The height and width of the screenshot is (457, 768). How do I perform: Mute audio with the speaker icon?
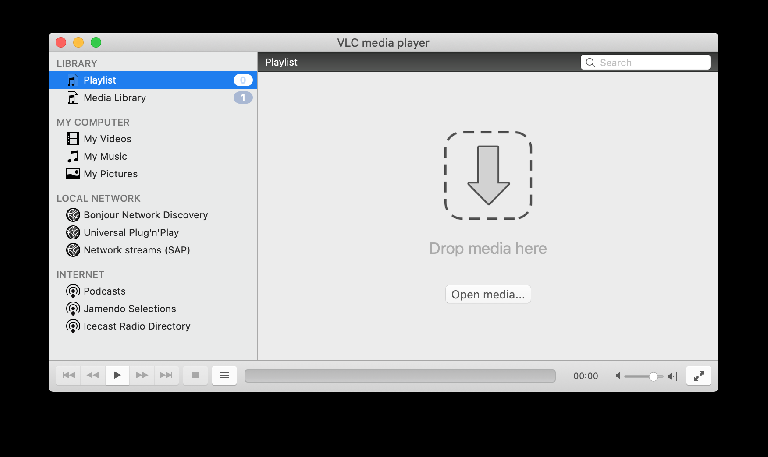(x=618, y=376)
